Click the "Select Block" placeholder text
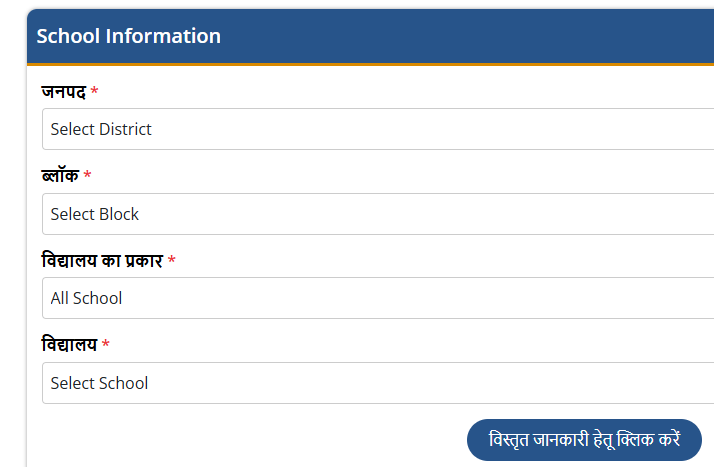 [x=95, y=214]
